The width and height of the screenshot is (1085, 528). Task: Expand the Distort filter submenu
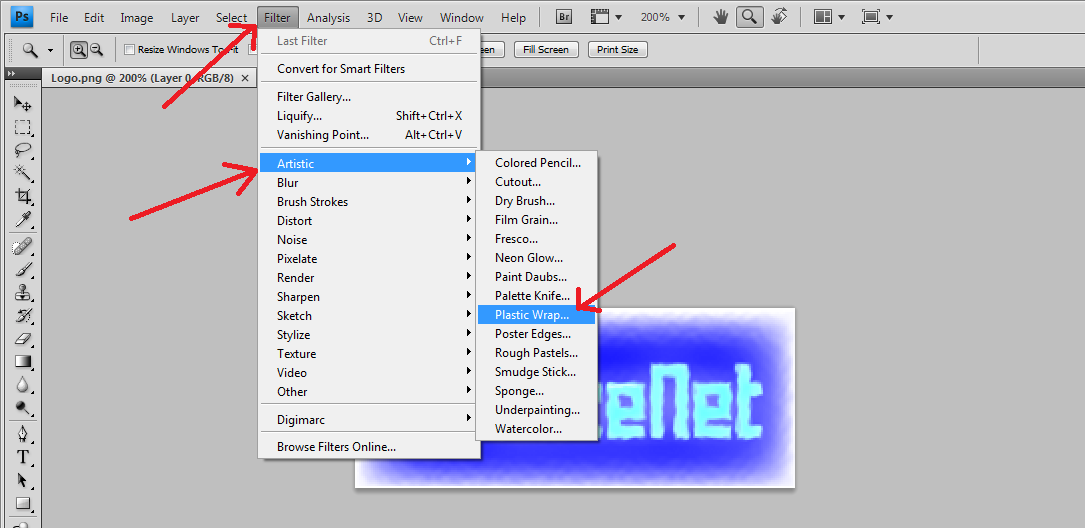(x=369, y=221)
